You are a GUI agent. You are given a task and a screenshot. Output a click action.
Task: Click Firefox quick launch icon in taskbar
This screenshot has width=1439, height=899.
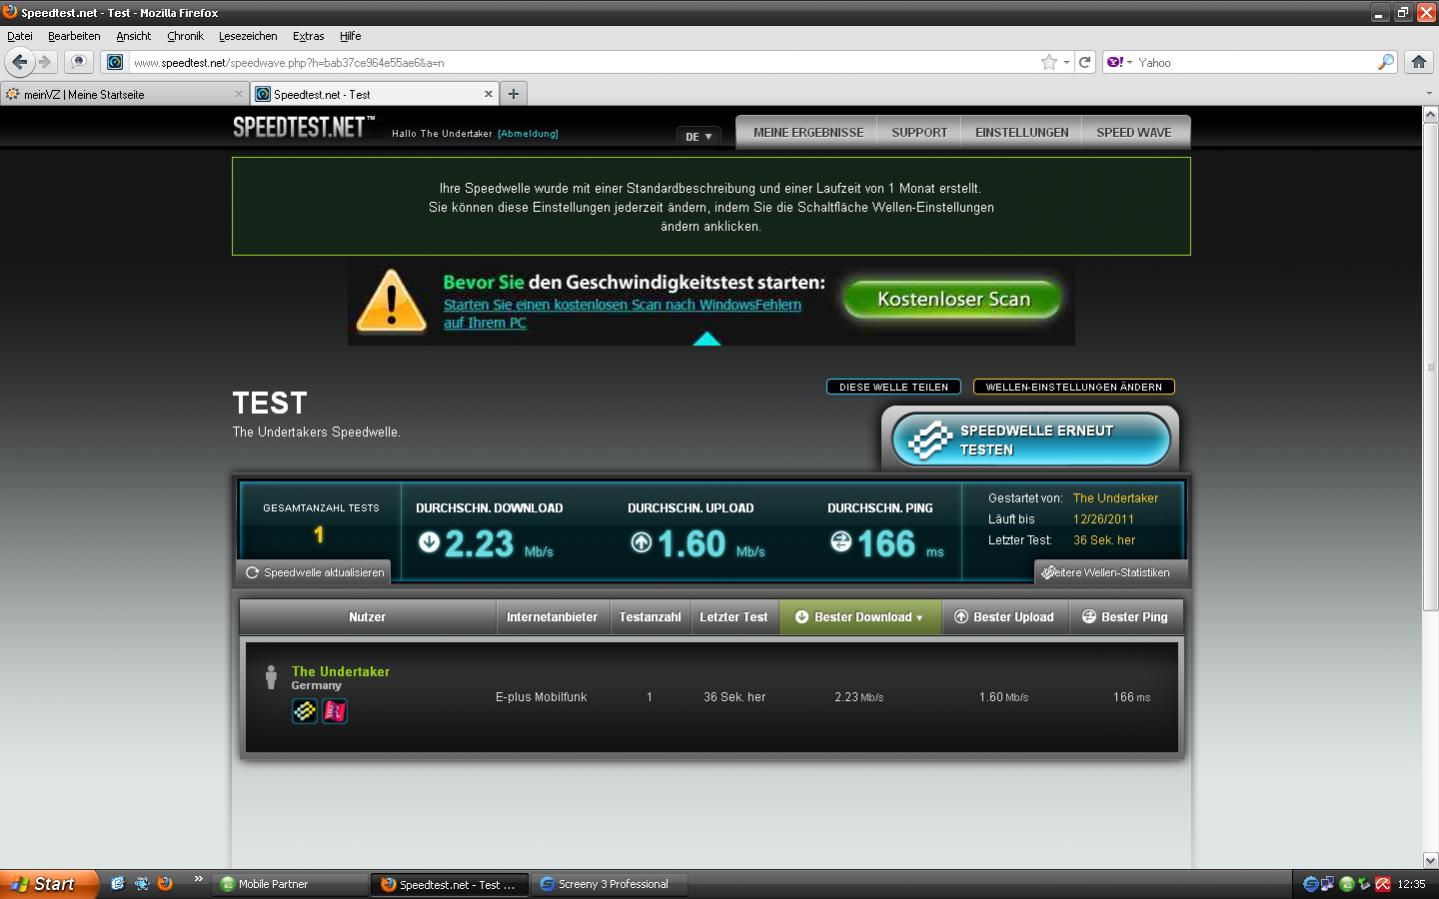click(x=165, y=883)
